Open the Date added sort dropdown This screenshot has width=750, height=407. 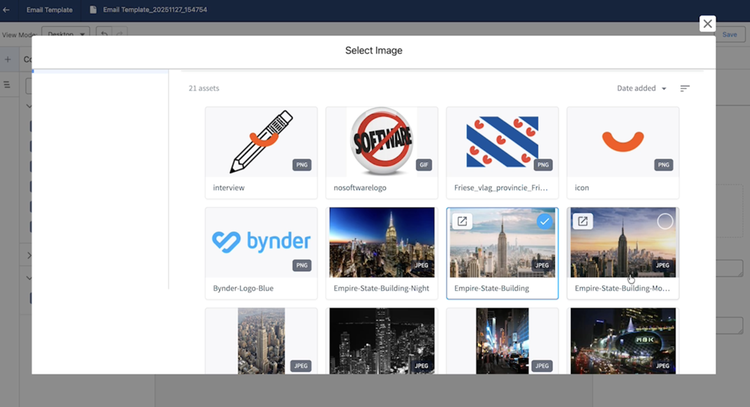641,88
